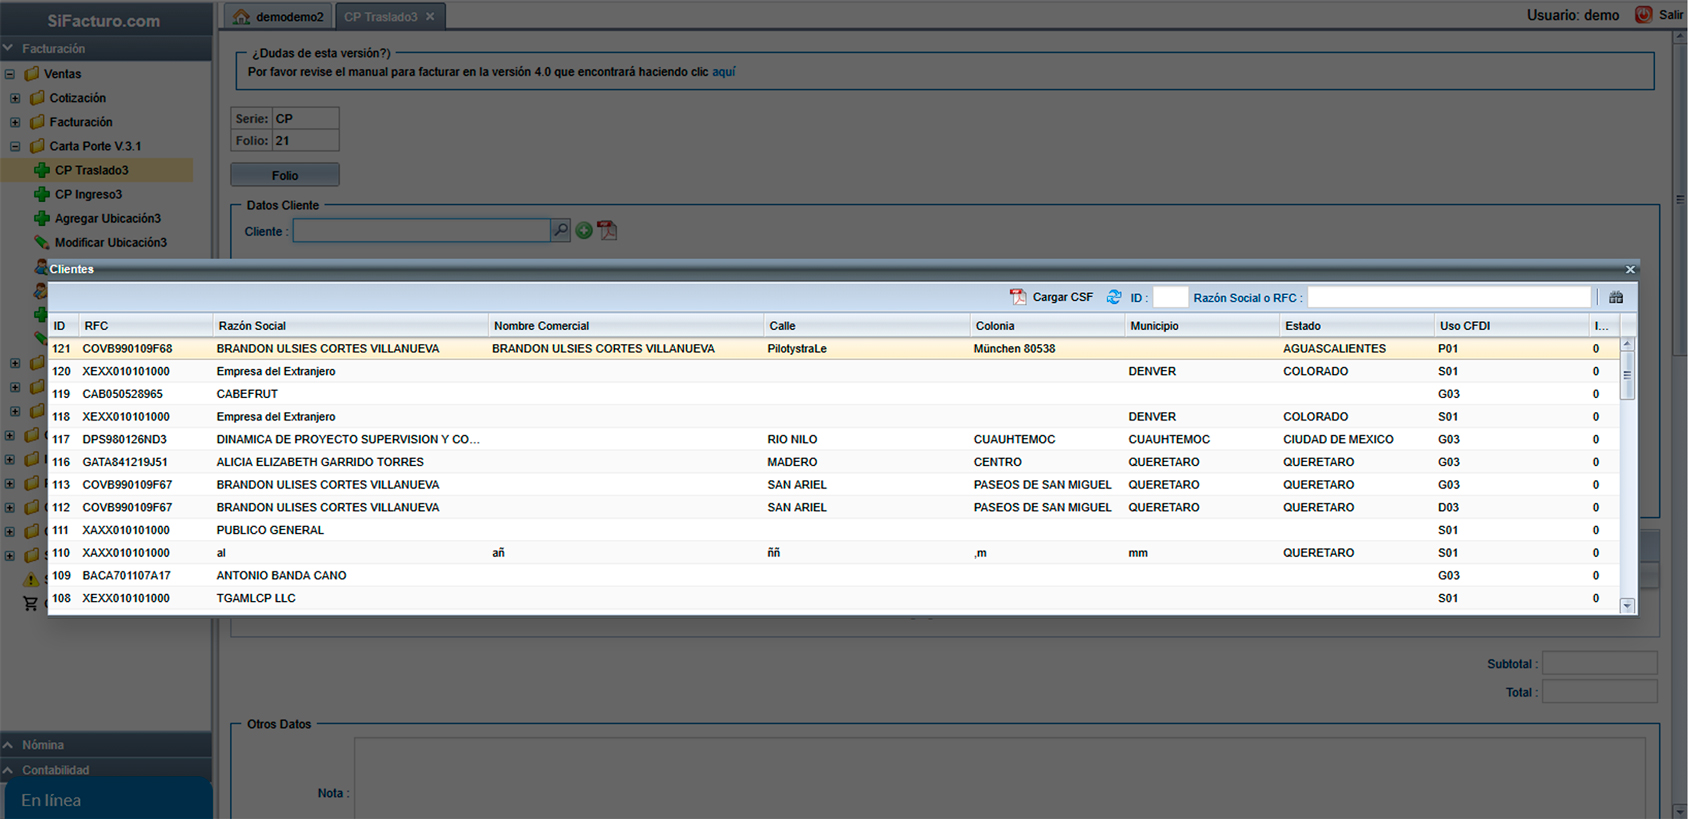Expand the Nómina accordion section

42,745
